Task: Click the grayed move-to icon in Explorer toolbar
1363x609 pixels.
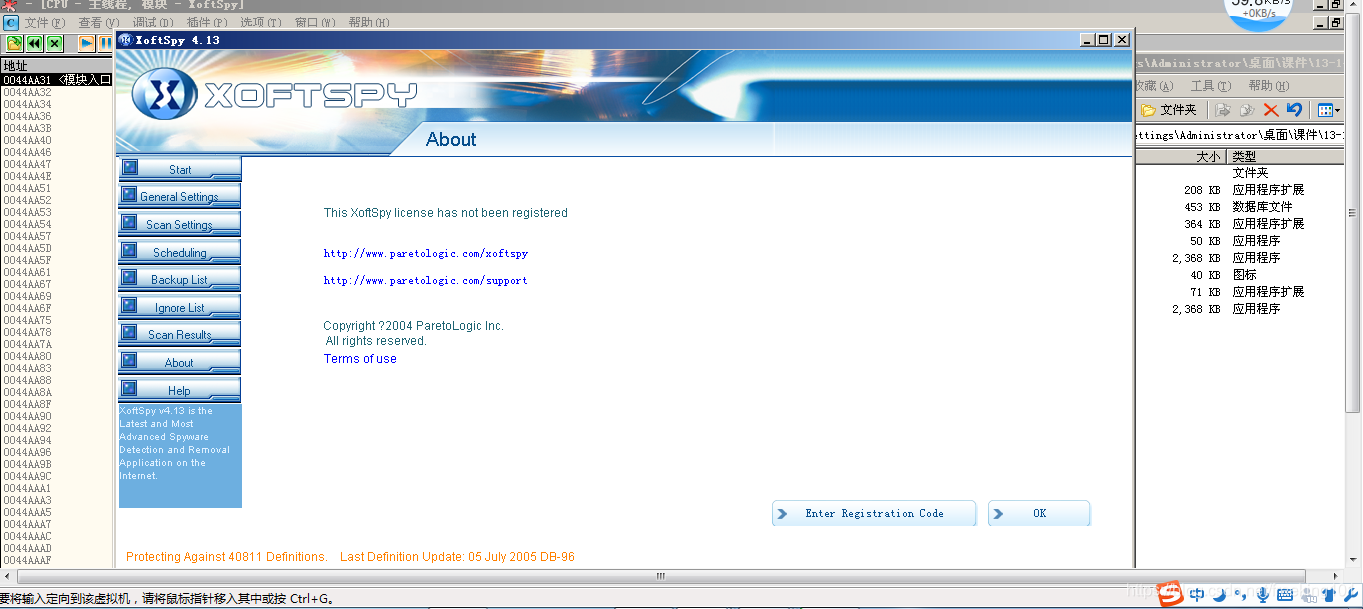Action: pyautogui.click(x=1223, y=110)
